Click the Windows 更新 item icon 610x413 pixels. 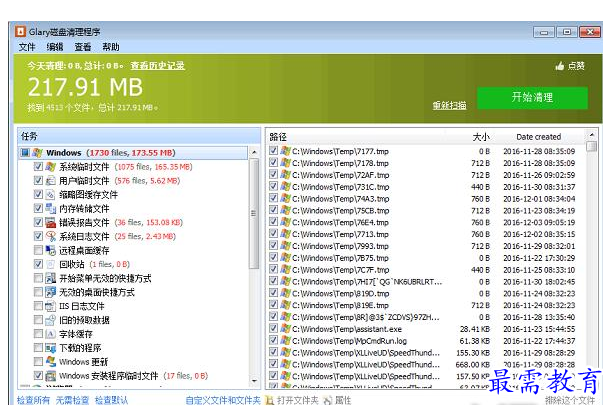(x=51, y=362)
